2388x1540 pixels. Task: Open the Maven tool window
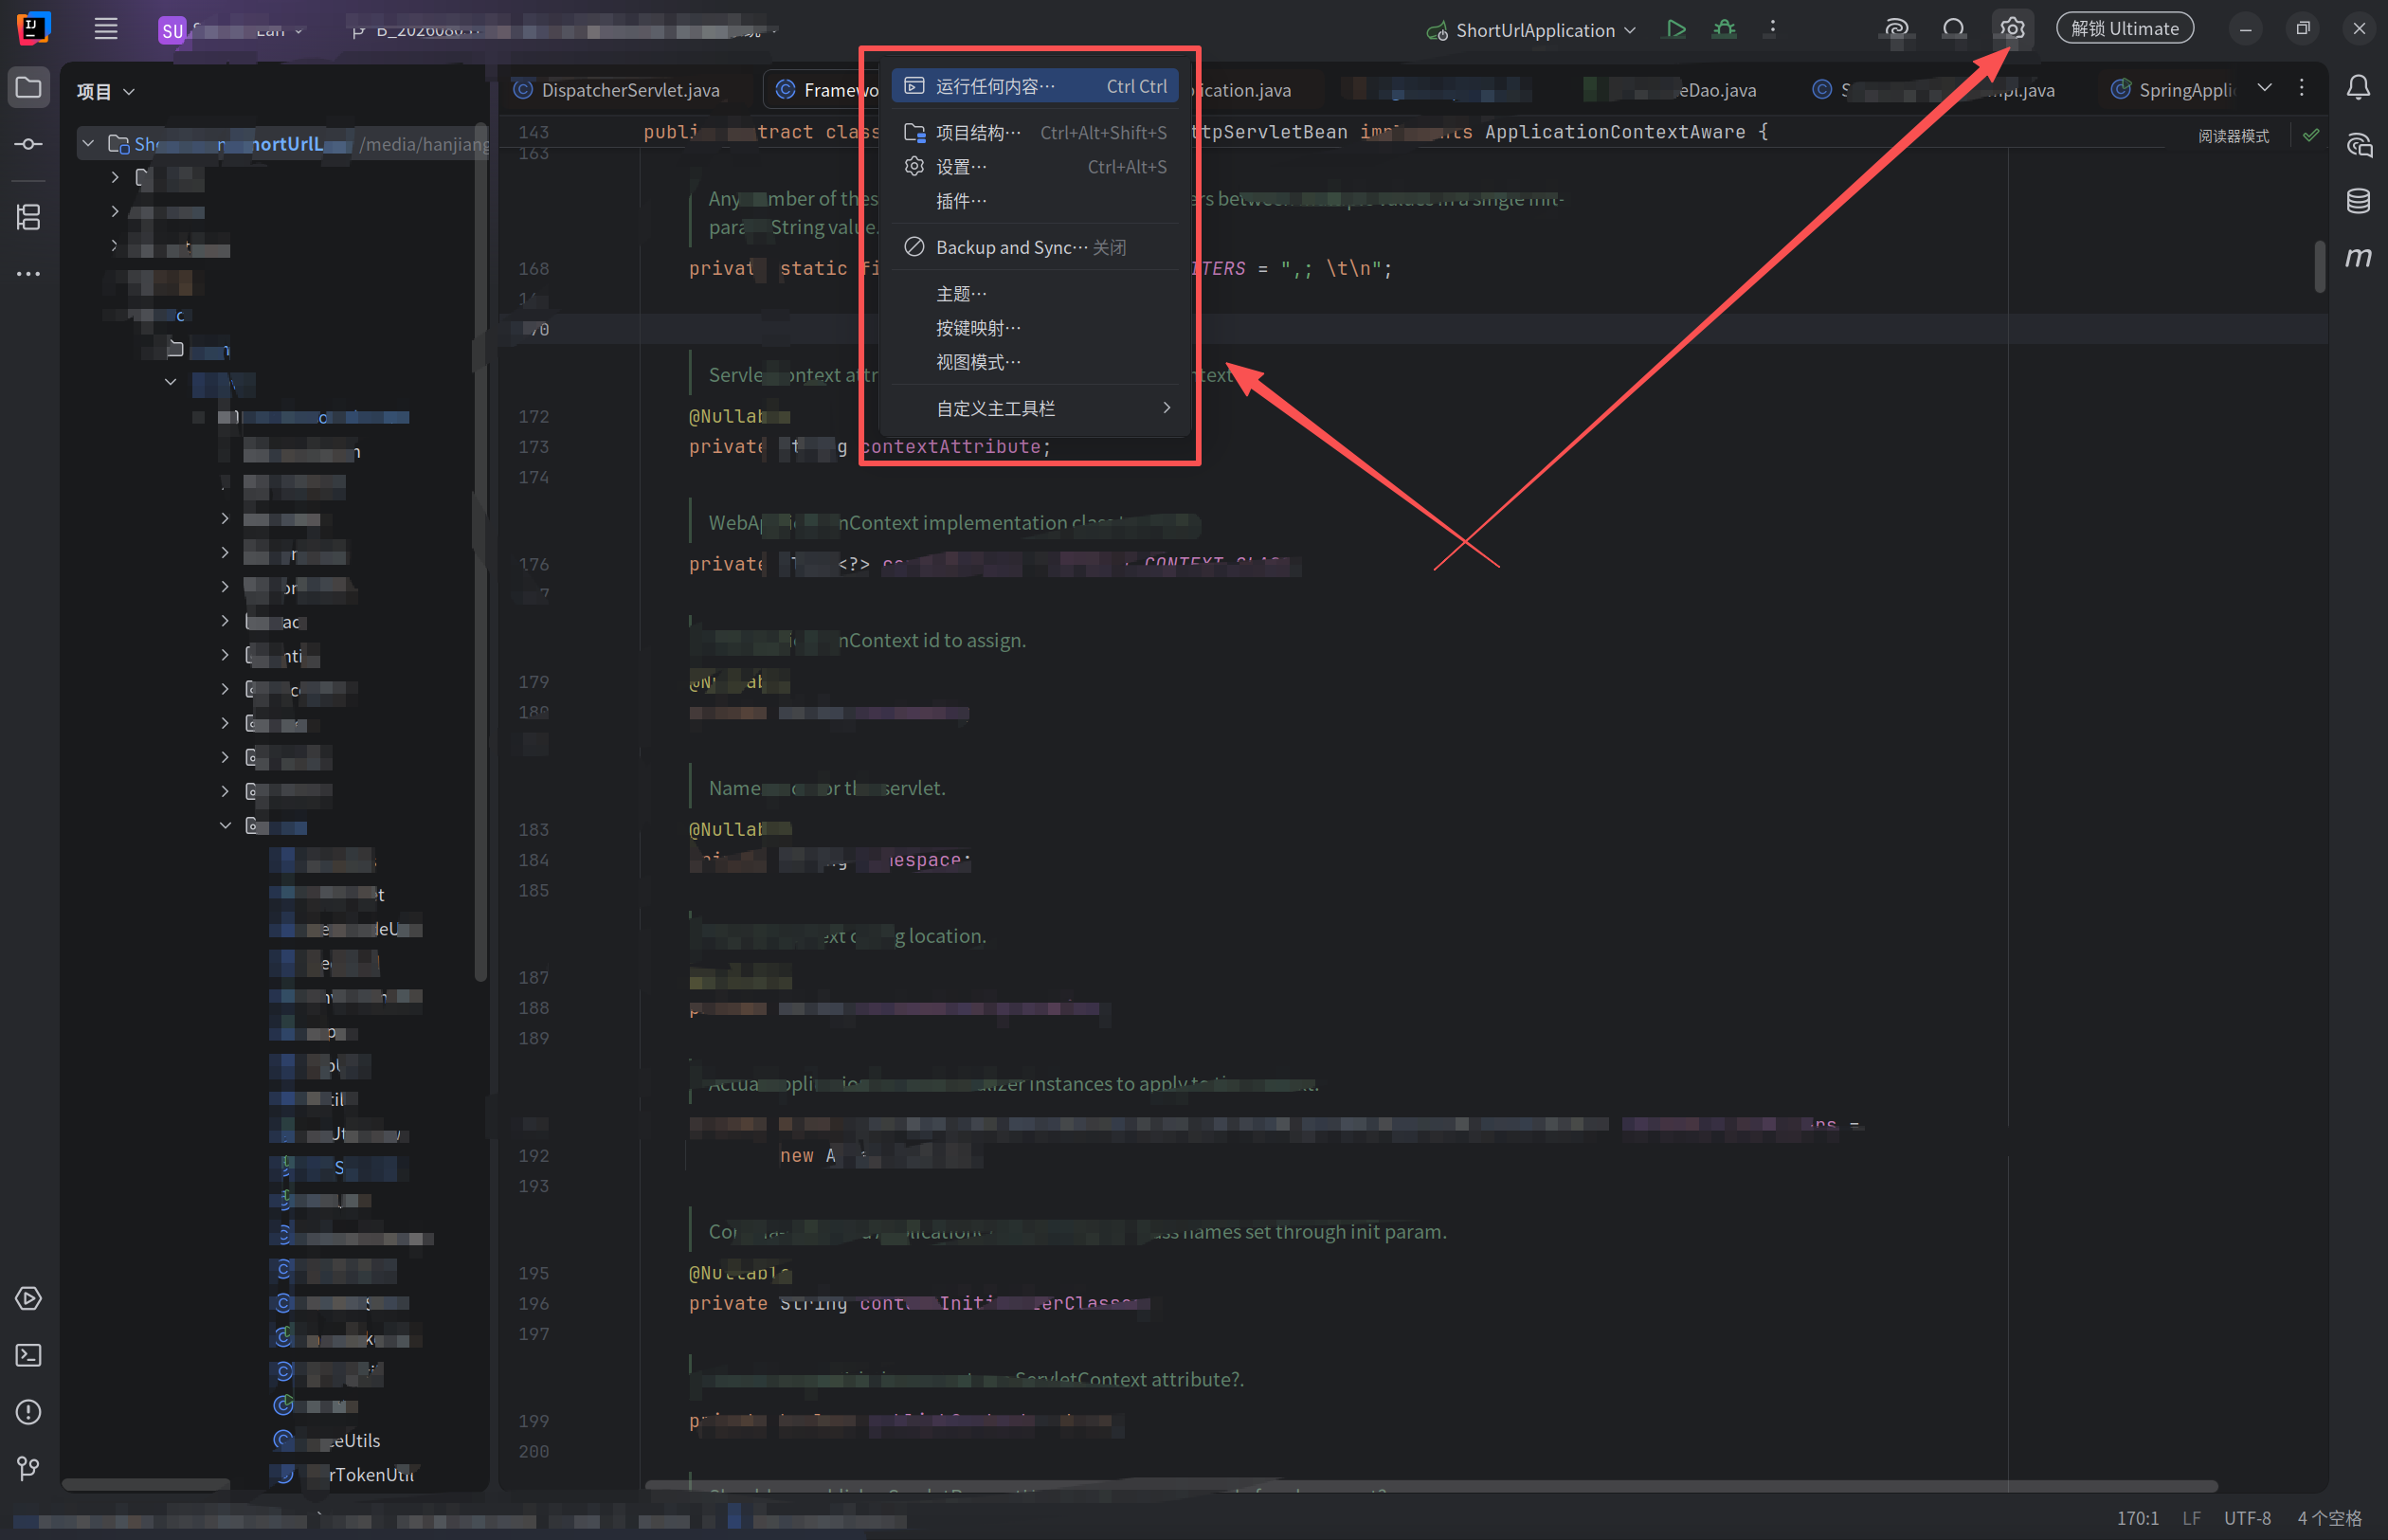[2358, 258]
